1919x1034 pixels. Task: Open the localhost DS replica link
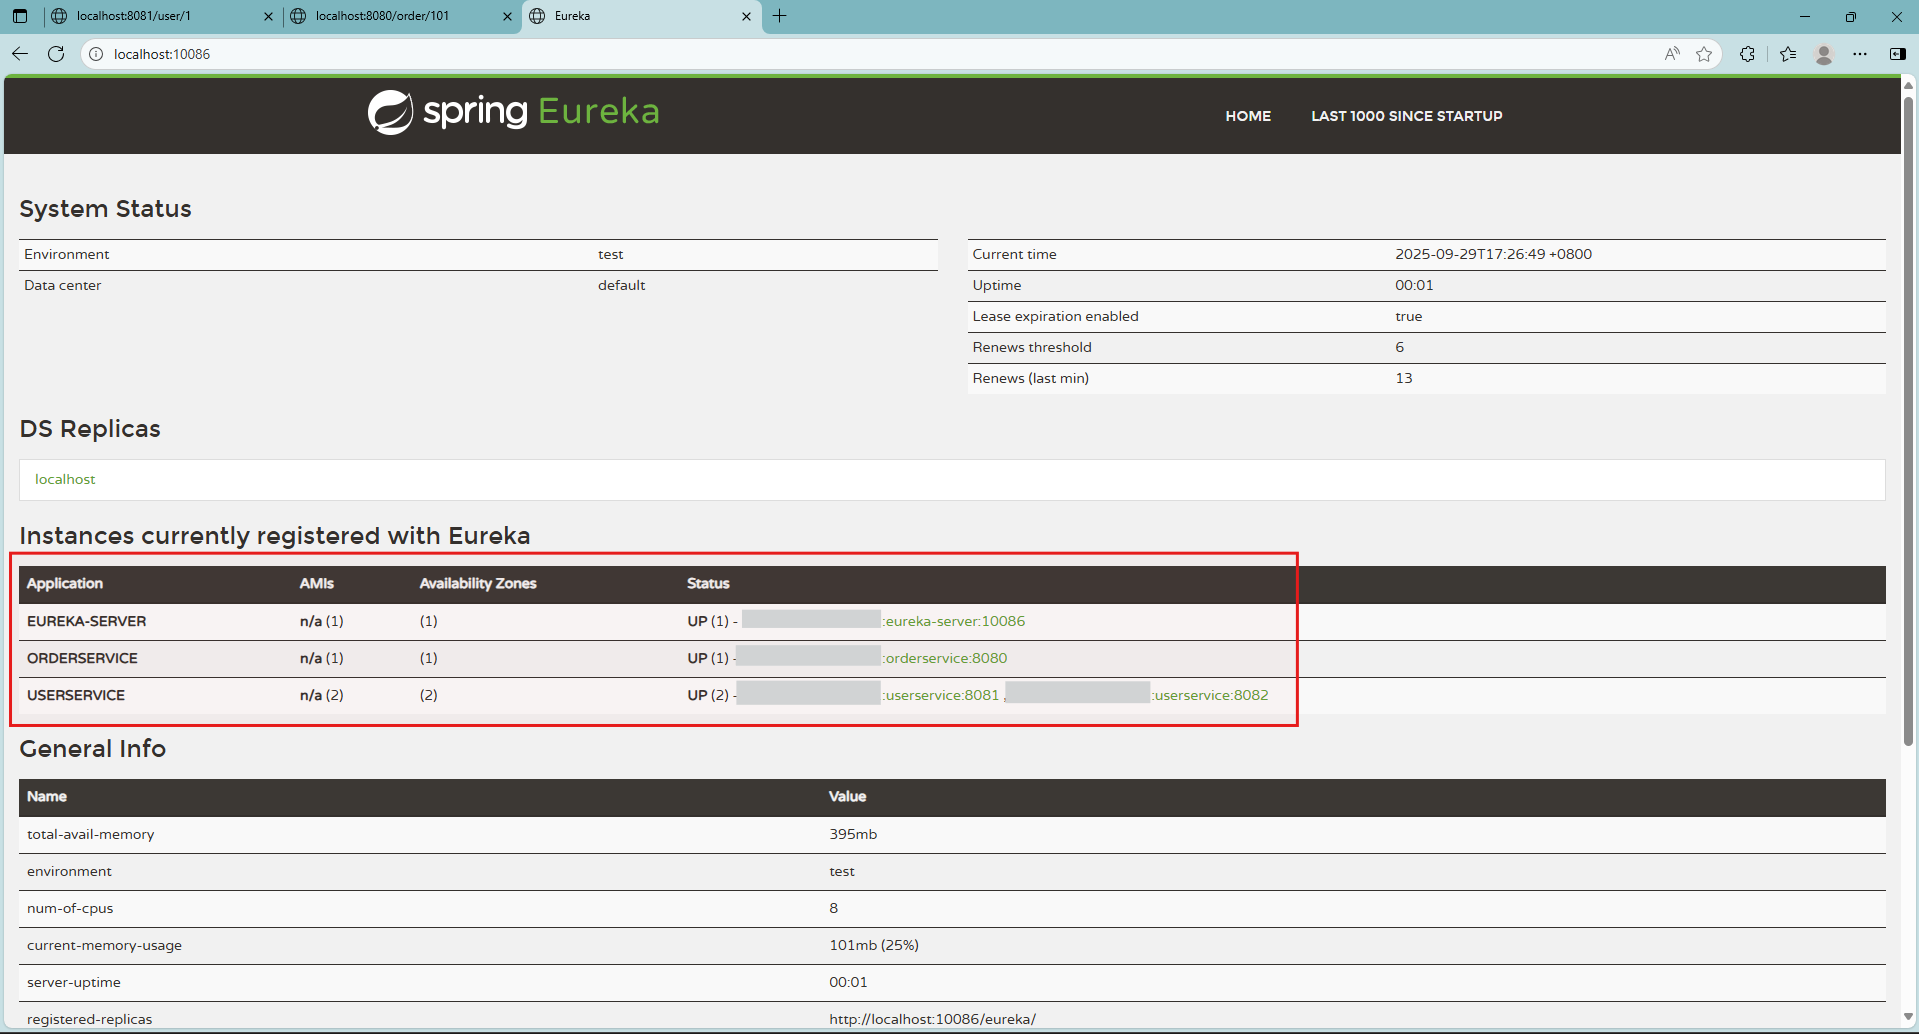point(65,479)
